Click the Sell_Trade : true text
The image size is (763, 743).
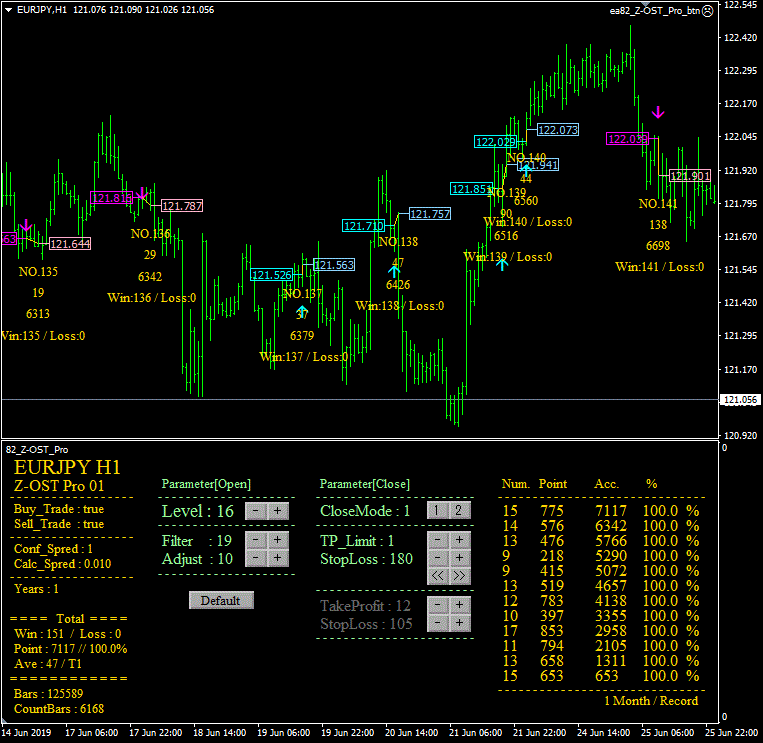59,524
